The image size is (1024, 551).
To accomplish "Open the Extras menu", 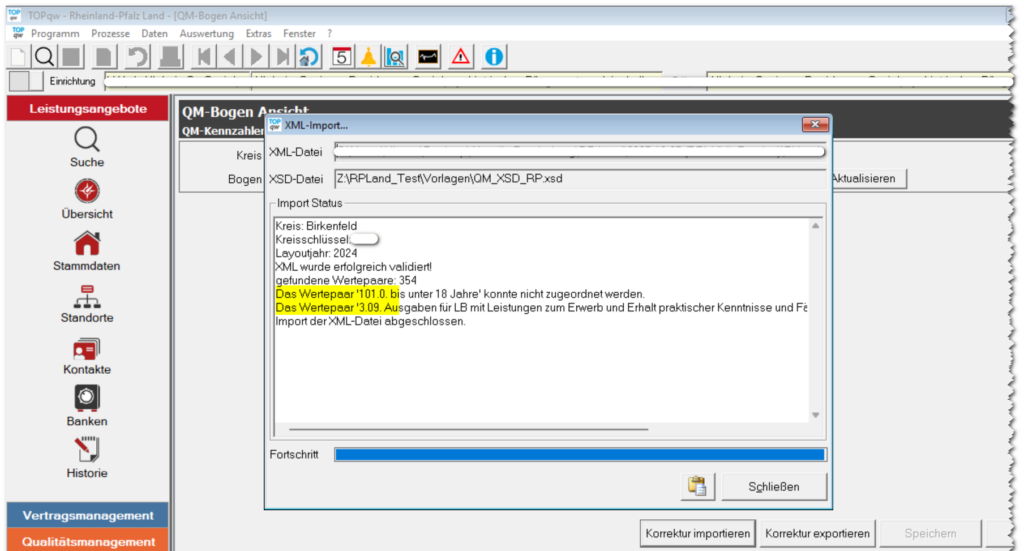I will tap(258, 33).
